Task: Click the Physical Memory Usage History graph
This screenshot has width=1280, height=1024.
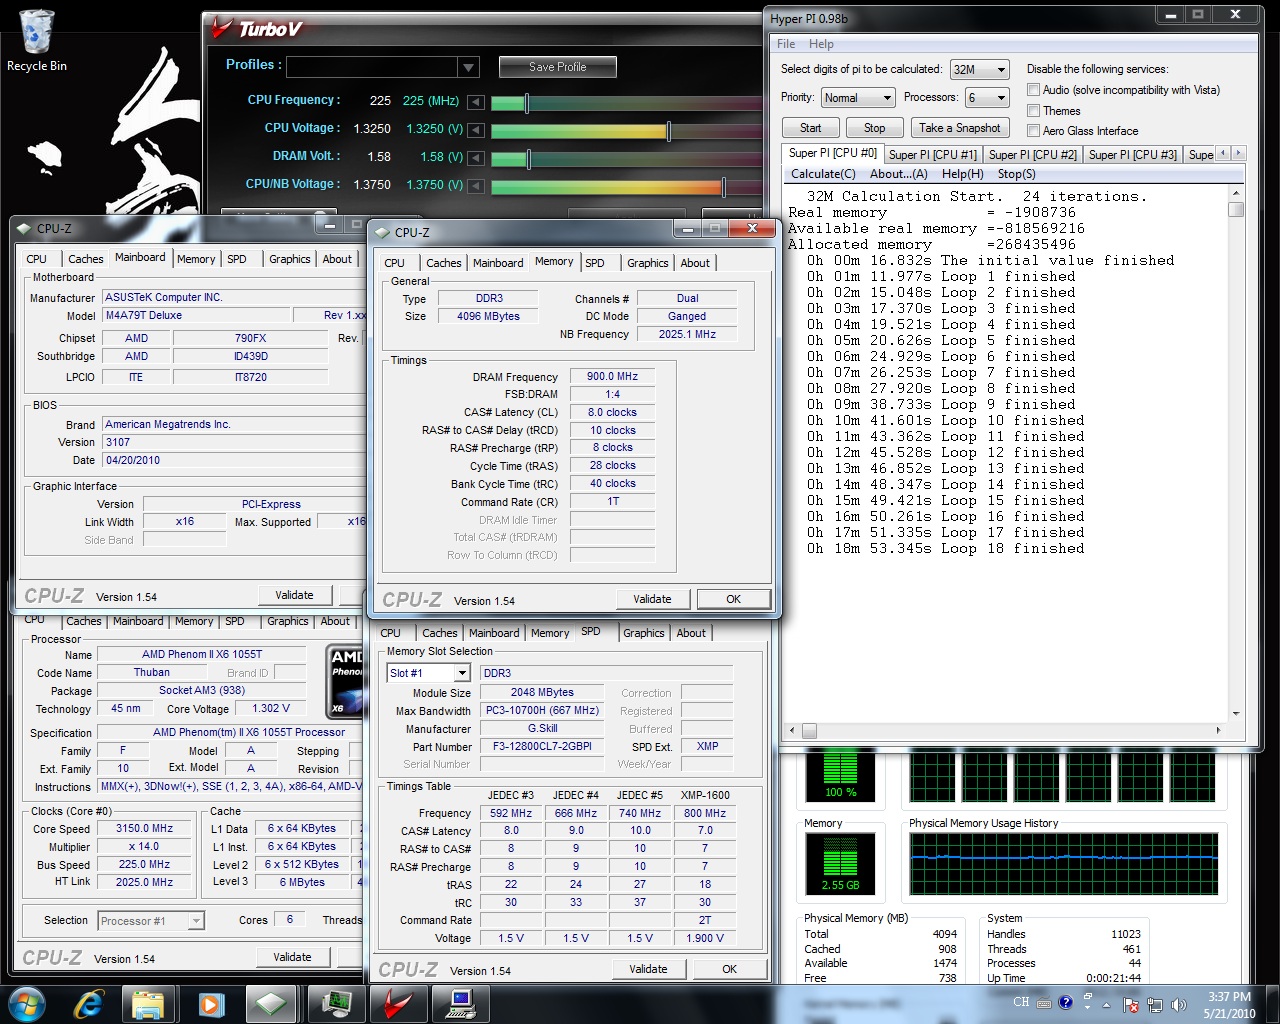Action: tap(1064, 865)
